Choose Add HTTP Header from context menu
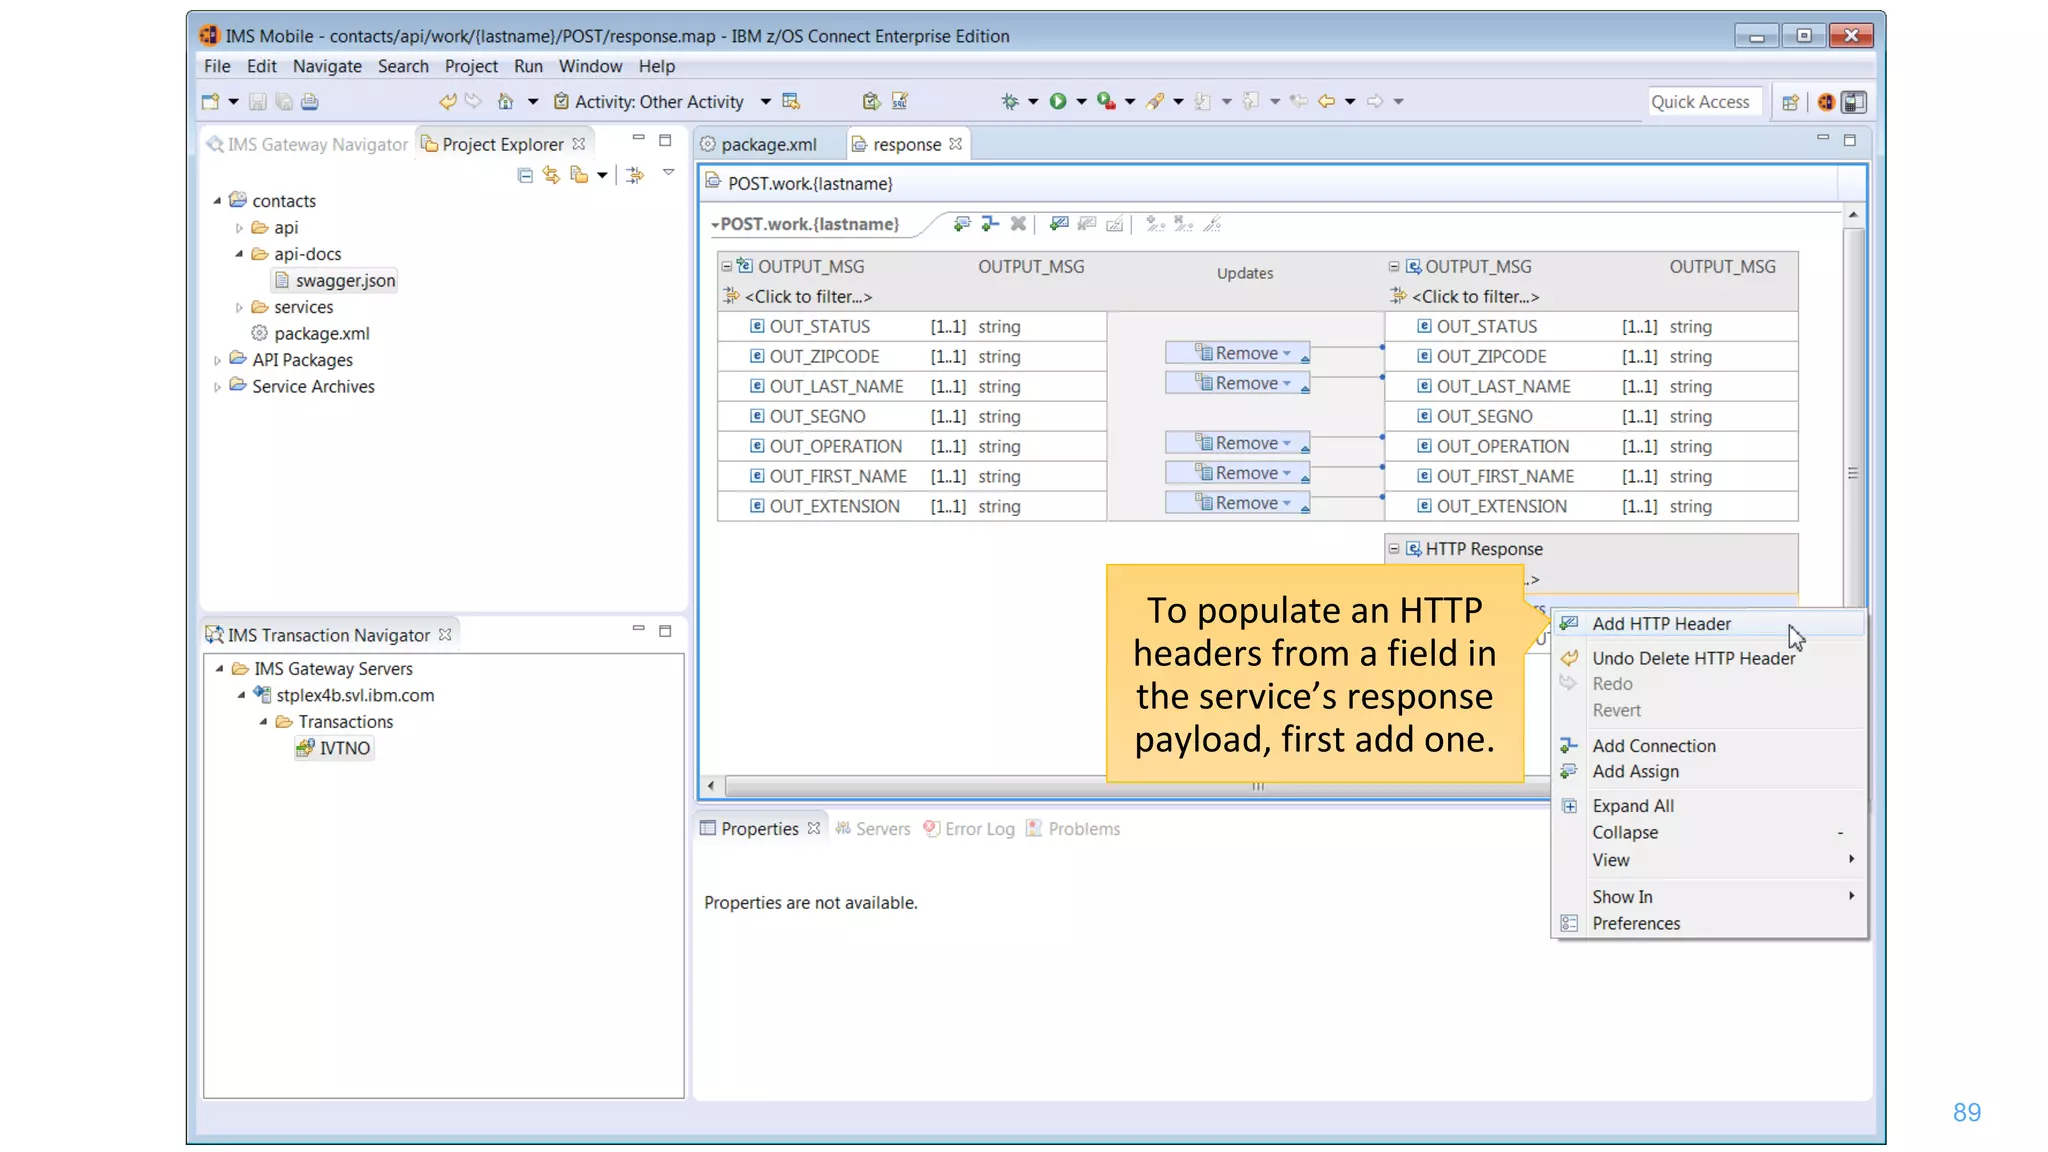 point(1708,624)
